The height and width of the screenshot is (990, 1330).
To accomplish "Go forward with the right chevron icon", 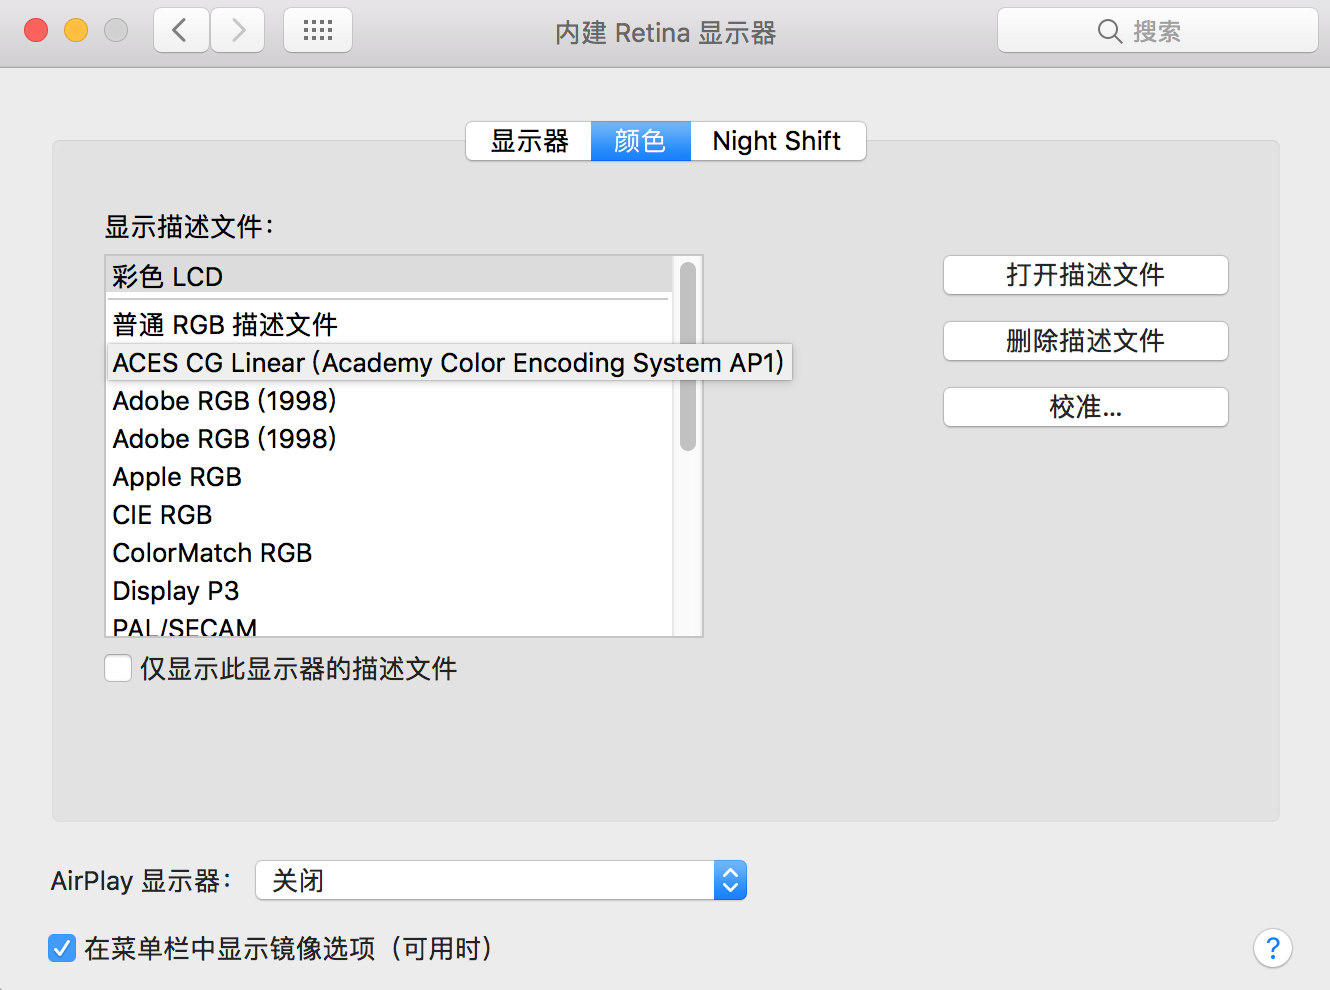I will coord(238,30).
